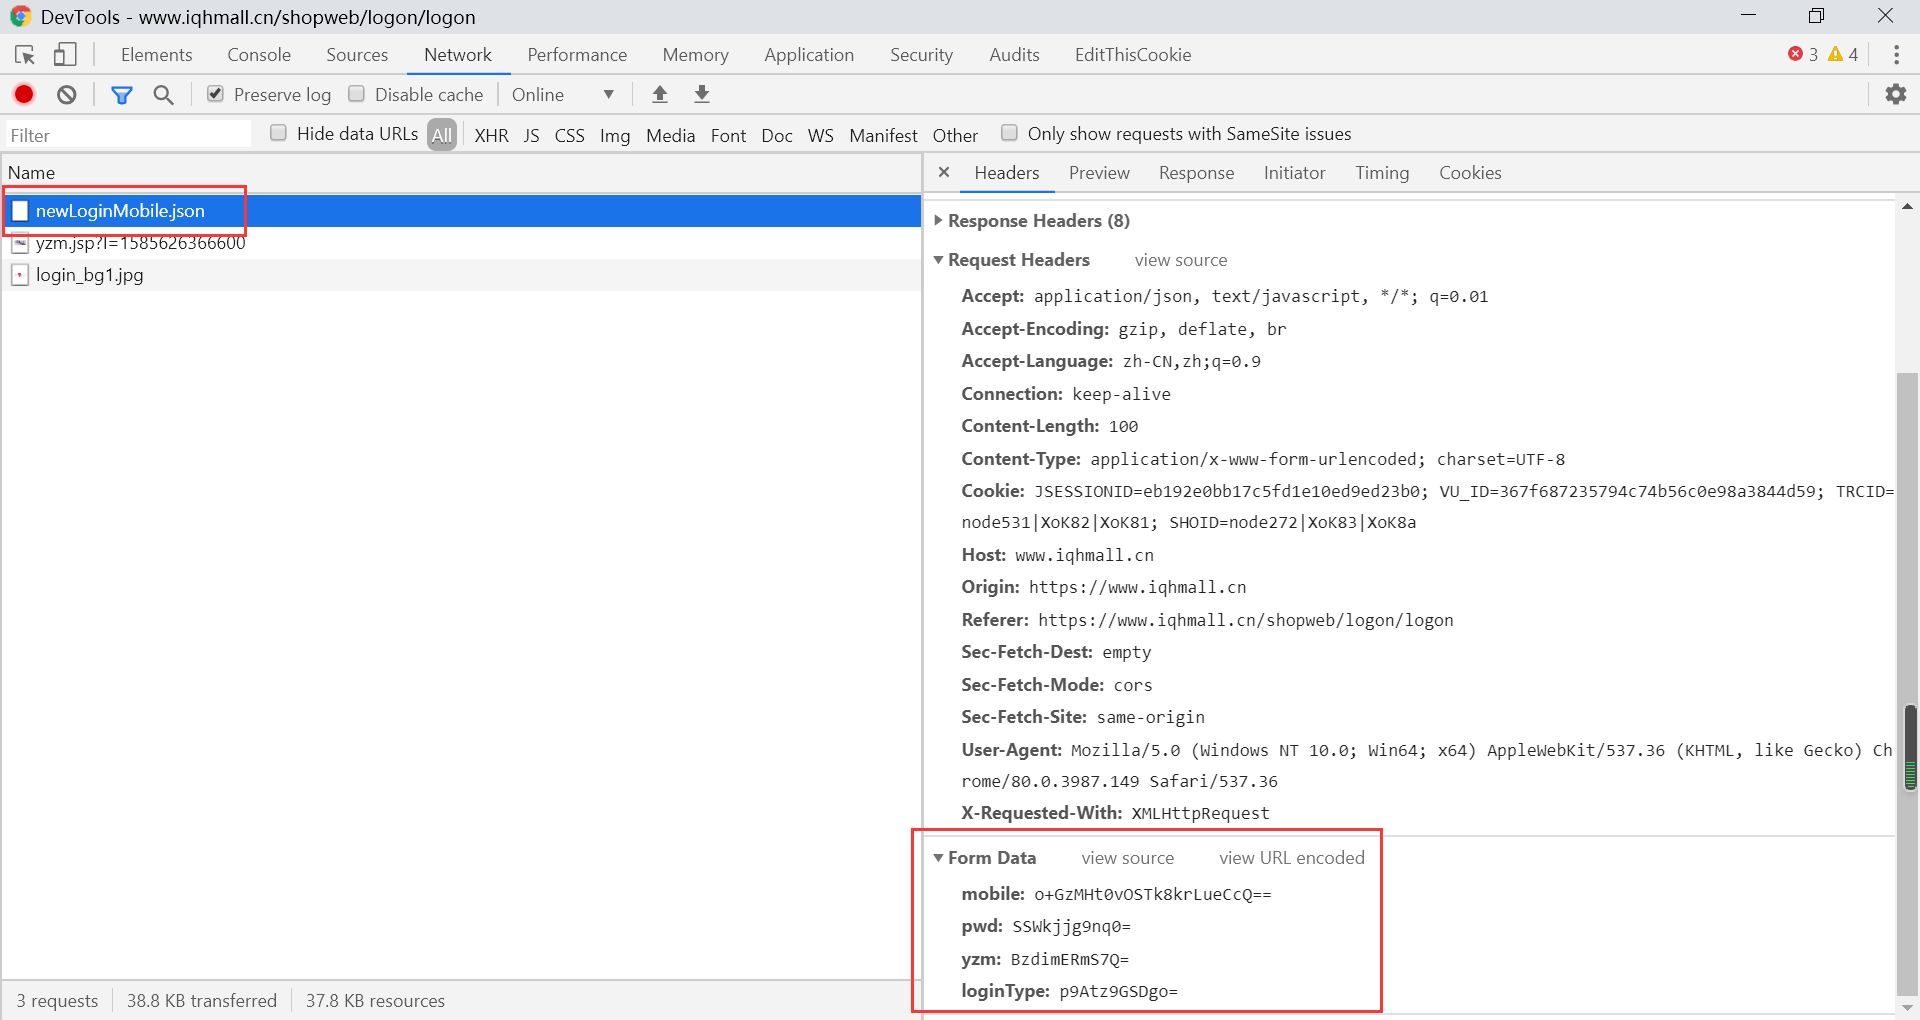Select the login_bg1.jpg request row
The height and width of the screenshot is (1020, 1920).
tap(461, 275)
